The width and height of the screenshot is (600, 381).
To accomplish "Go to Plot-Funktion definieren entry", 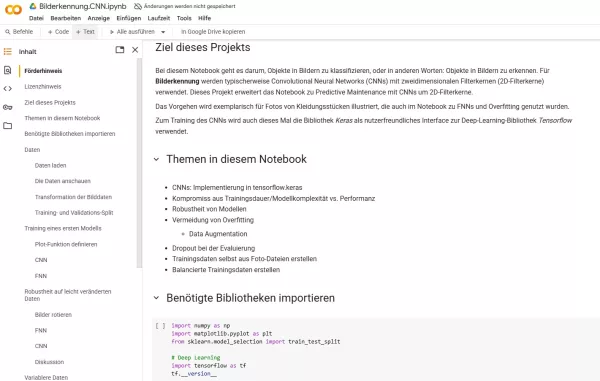I will 66,244.
